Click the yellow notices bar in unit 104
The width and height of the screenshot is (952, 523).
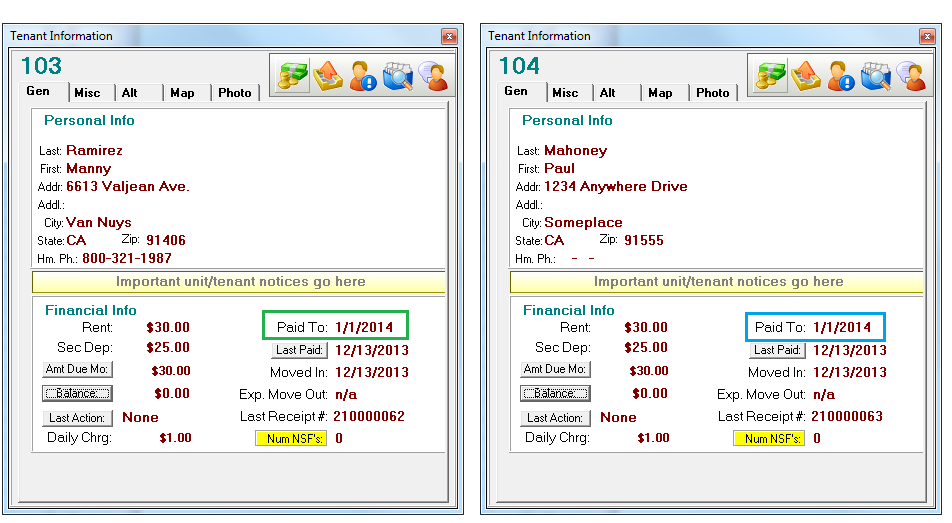tap(717, 282)
